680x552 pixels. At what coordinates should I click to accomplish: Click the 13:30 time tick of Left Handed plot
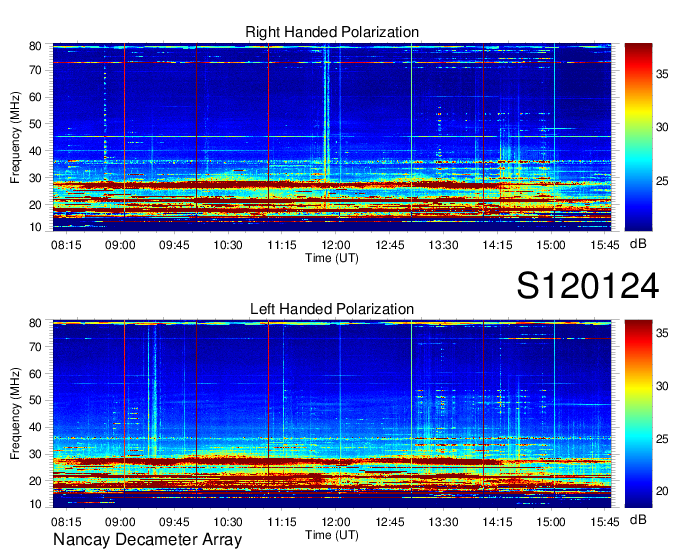pos(443,522)
